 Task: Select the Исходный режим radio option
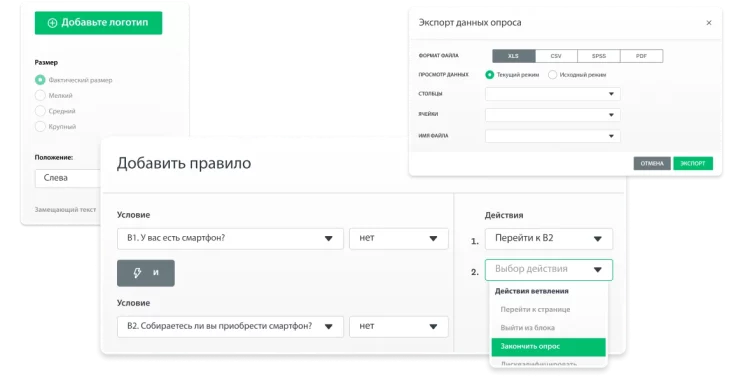coord(552,75)
